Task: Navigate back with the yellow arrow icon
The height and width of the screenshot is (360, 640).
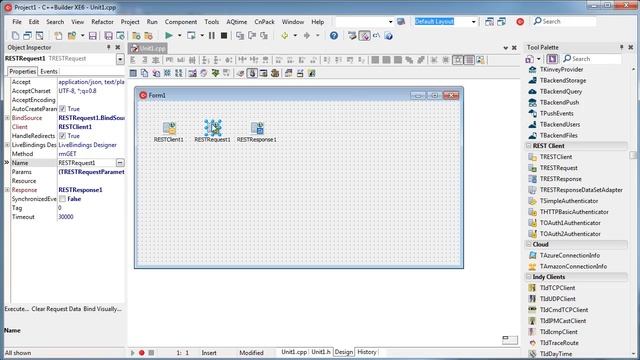Action: pyautogui.click(x=284, y=36)
